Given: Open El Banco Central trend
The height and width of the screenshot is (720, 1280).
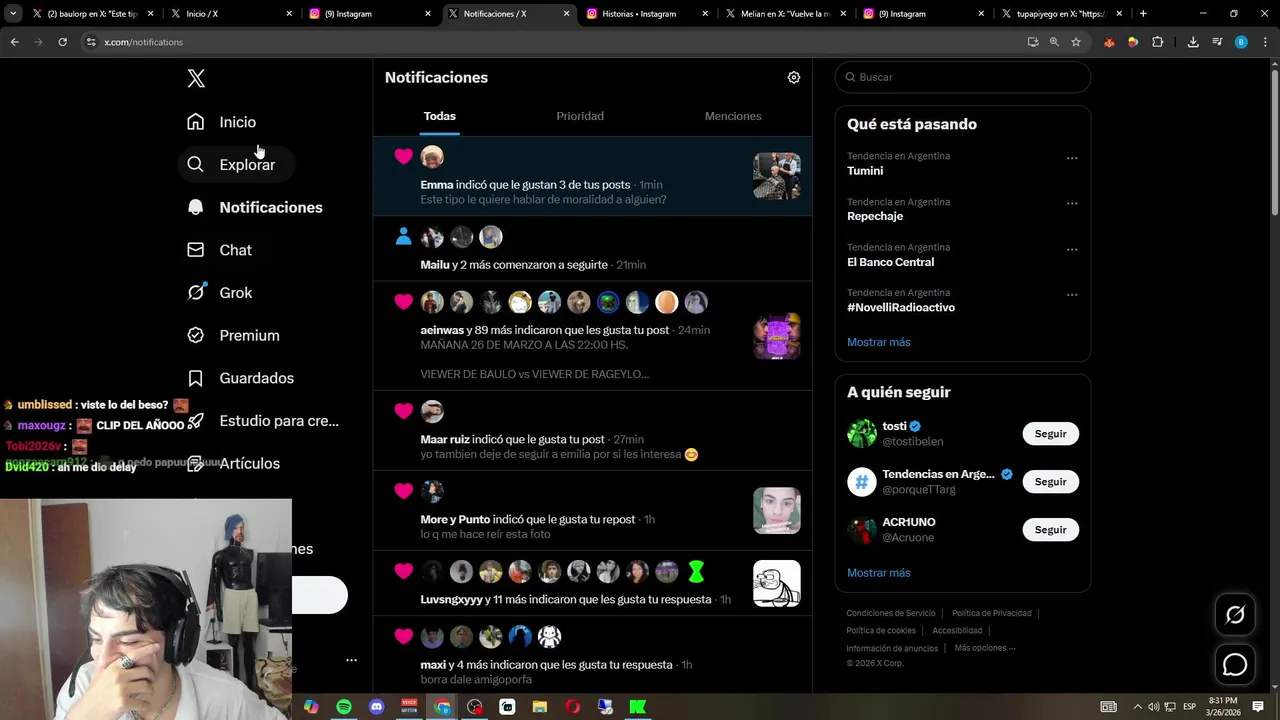Looking at the screenshot, I should coord(890,262).
